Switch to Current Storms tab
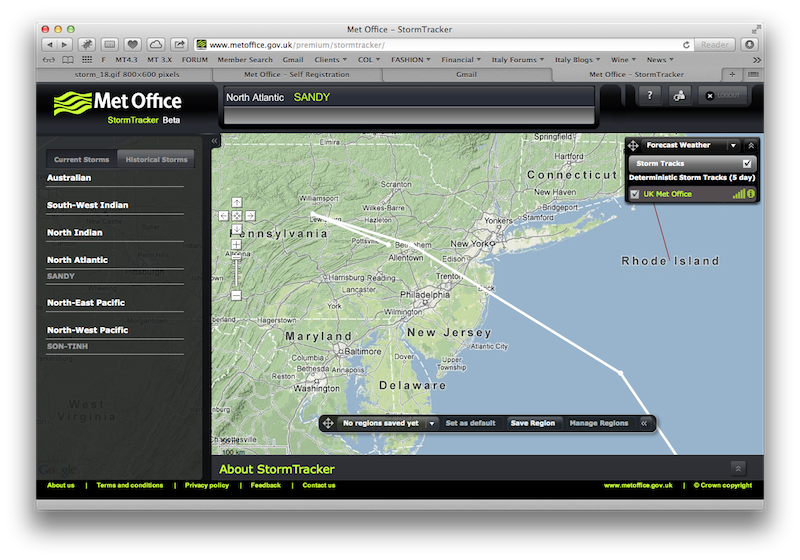 point(82,159)
